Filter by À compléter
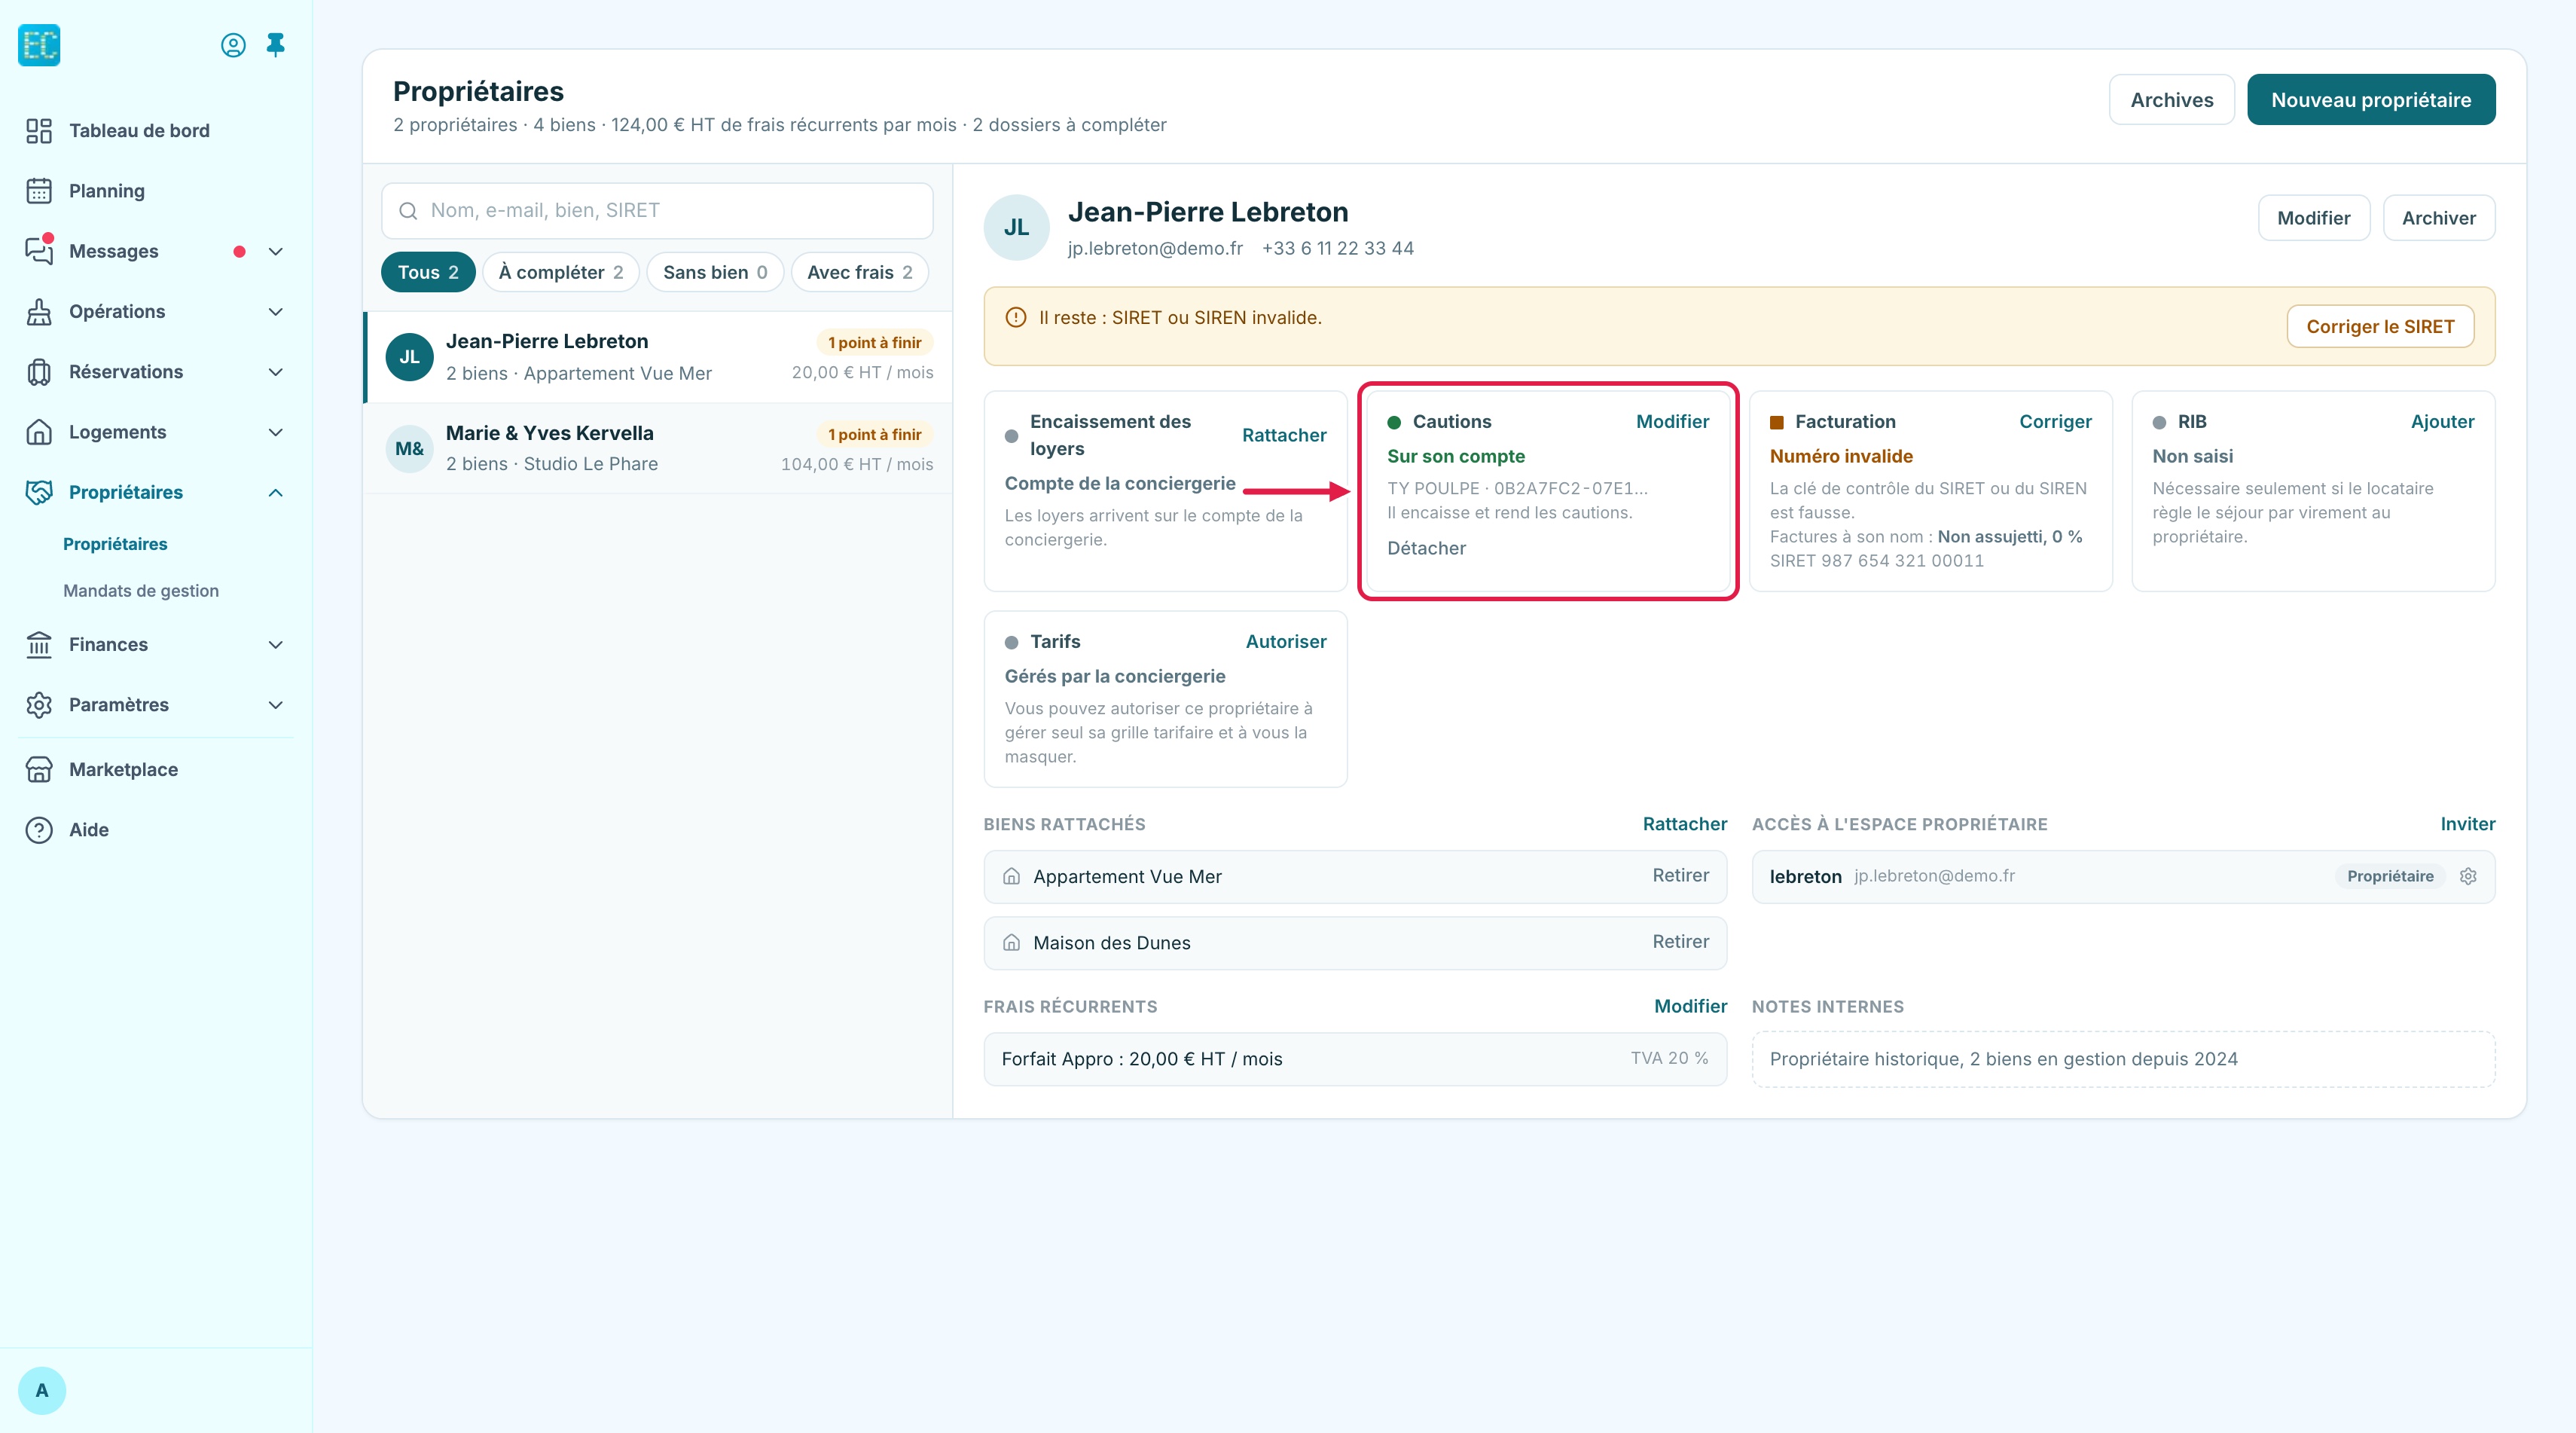The image size is (2576, 1433). [560, 272]
